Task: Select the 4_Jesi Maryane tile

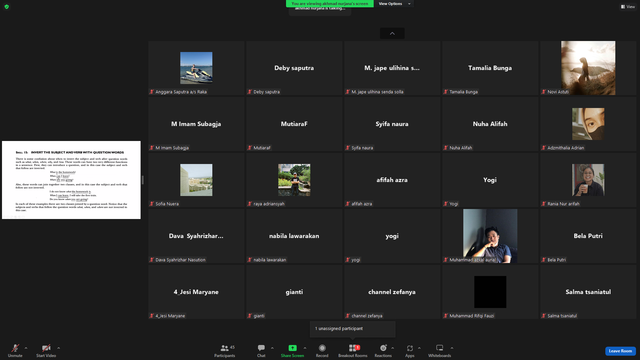Action: pyautogui.click(x=196, y=292)
